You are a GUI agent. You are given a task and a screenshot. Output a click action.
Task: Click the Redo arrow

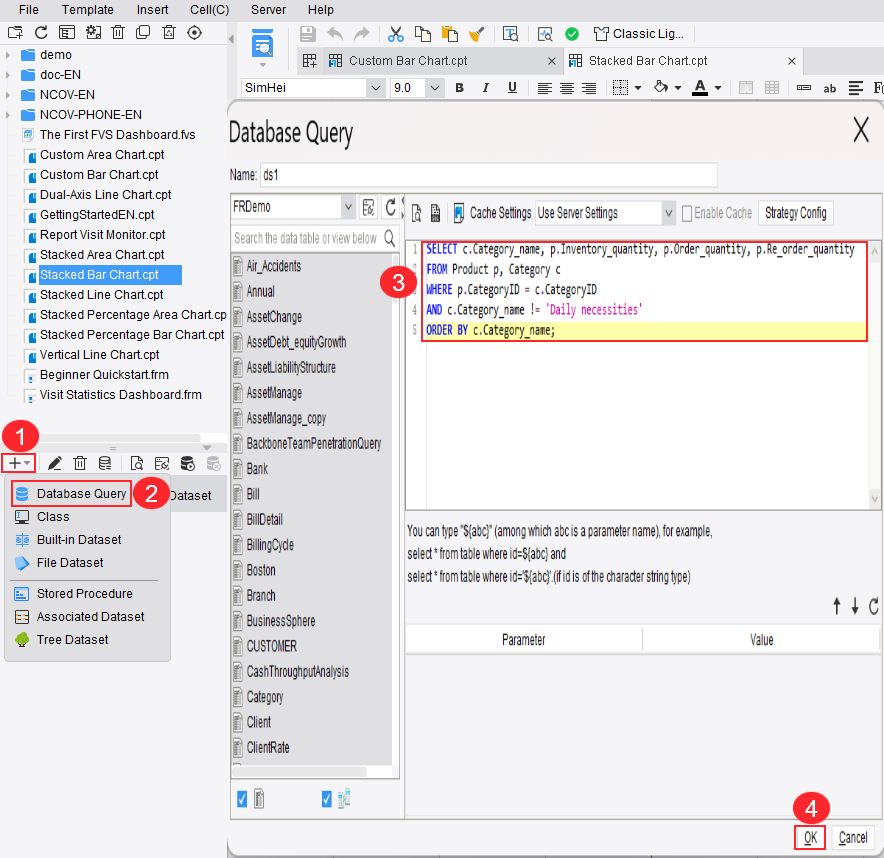361,34
